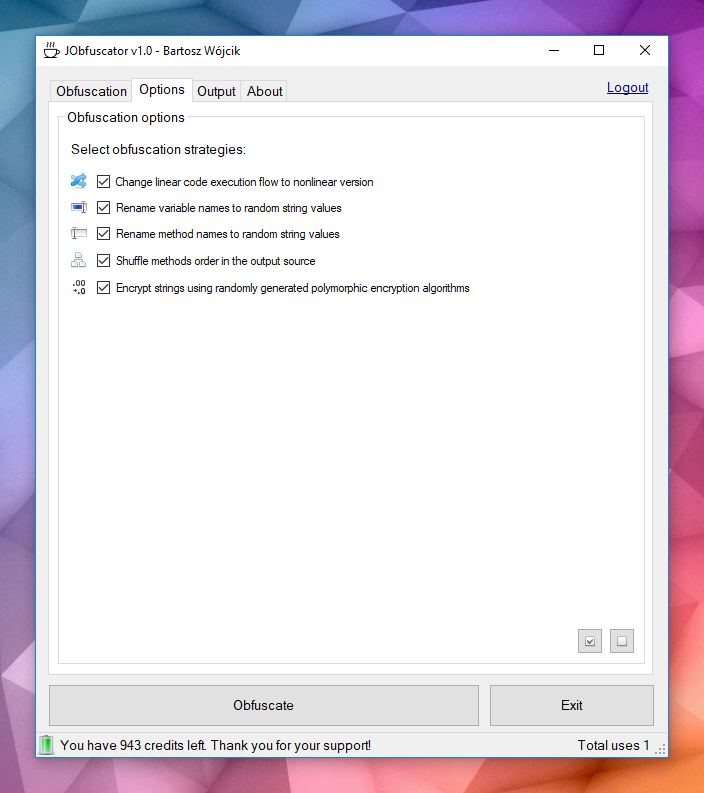704x793 pixels.
Task: Deselect all strategies with the uncheck-all button
Action: [x=622, y=641]
